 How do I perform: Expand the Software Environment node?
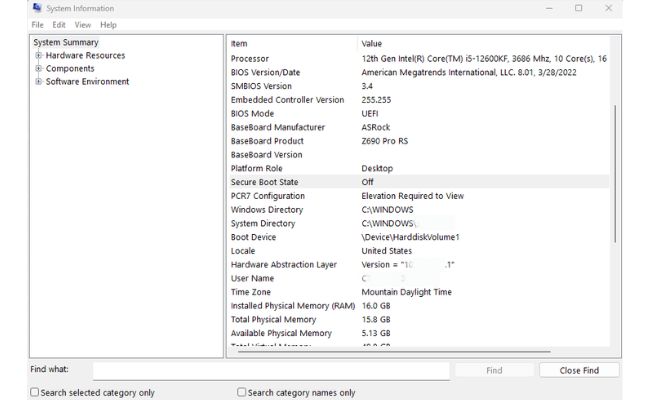coord(38,82)
